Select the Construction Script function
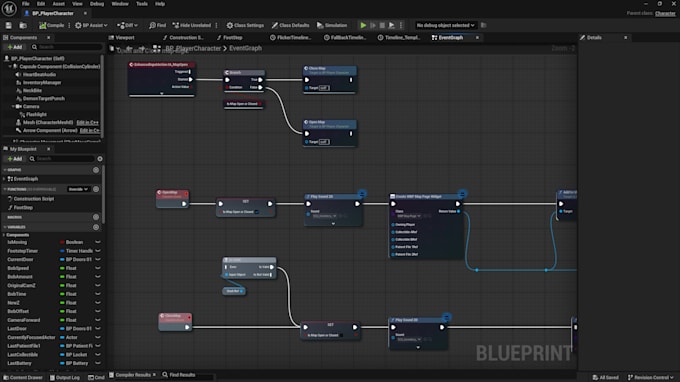The height and width of the screenshot is (382, 680). coord(33,199)
